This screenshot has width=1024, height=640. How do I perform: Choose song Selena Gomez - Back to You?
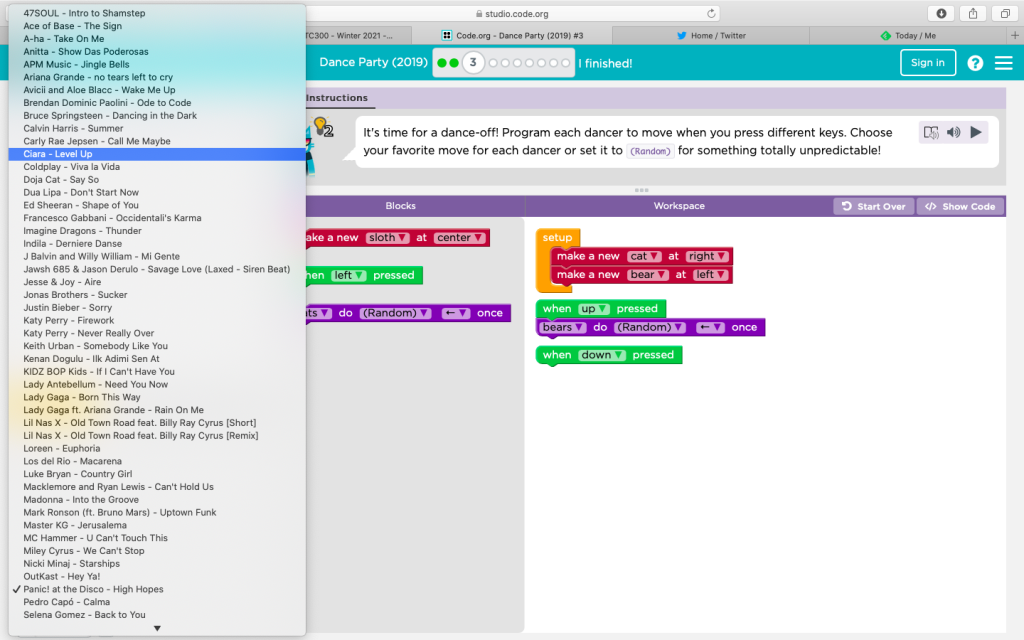coord(157,615)
